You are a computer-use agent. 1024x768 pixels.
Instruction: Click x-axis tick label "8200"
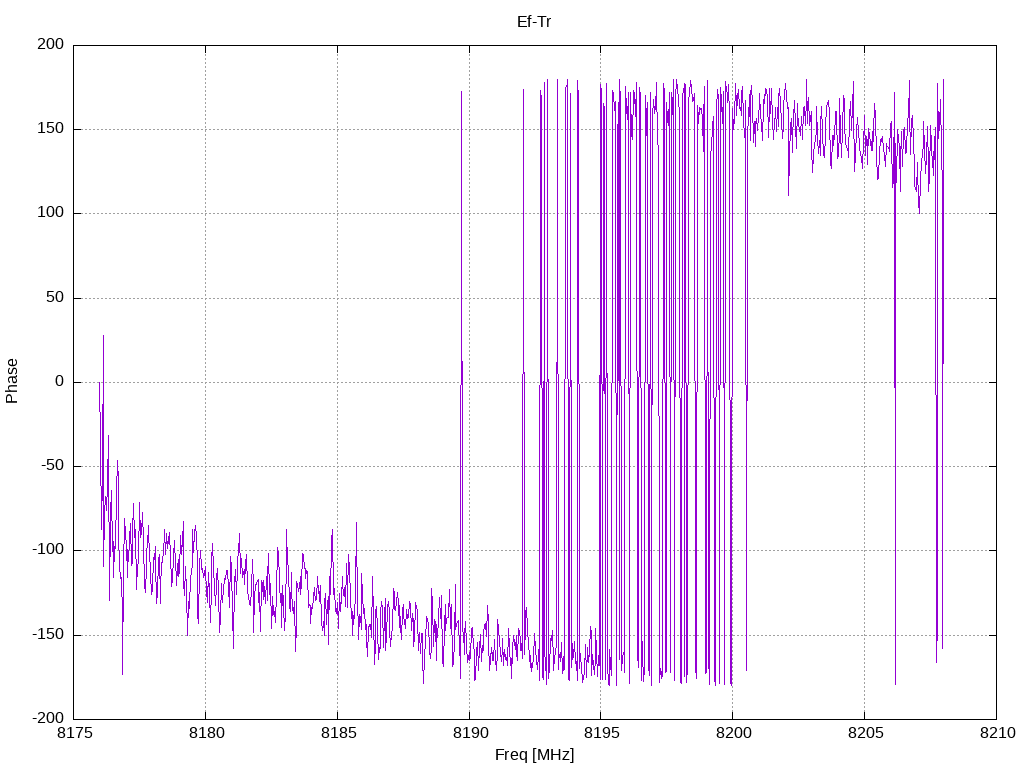(733, 733)
